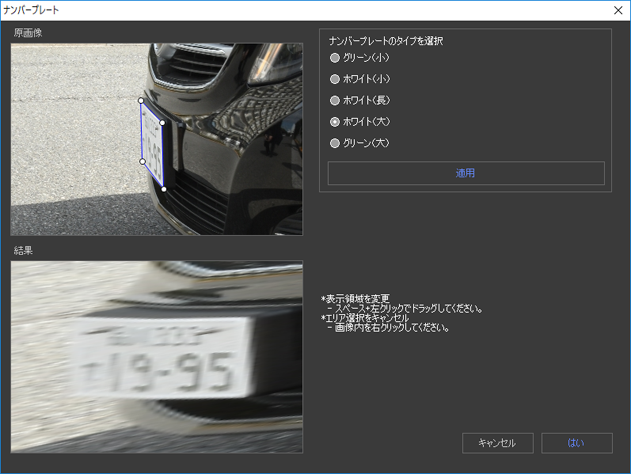
Task: Click the 原画像 panel label
Action: tap(28, 33)
